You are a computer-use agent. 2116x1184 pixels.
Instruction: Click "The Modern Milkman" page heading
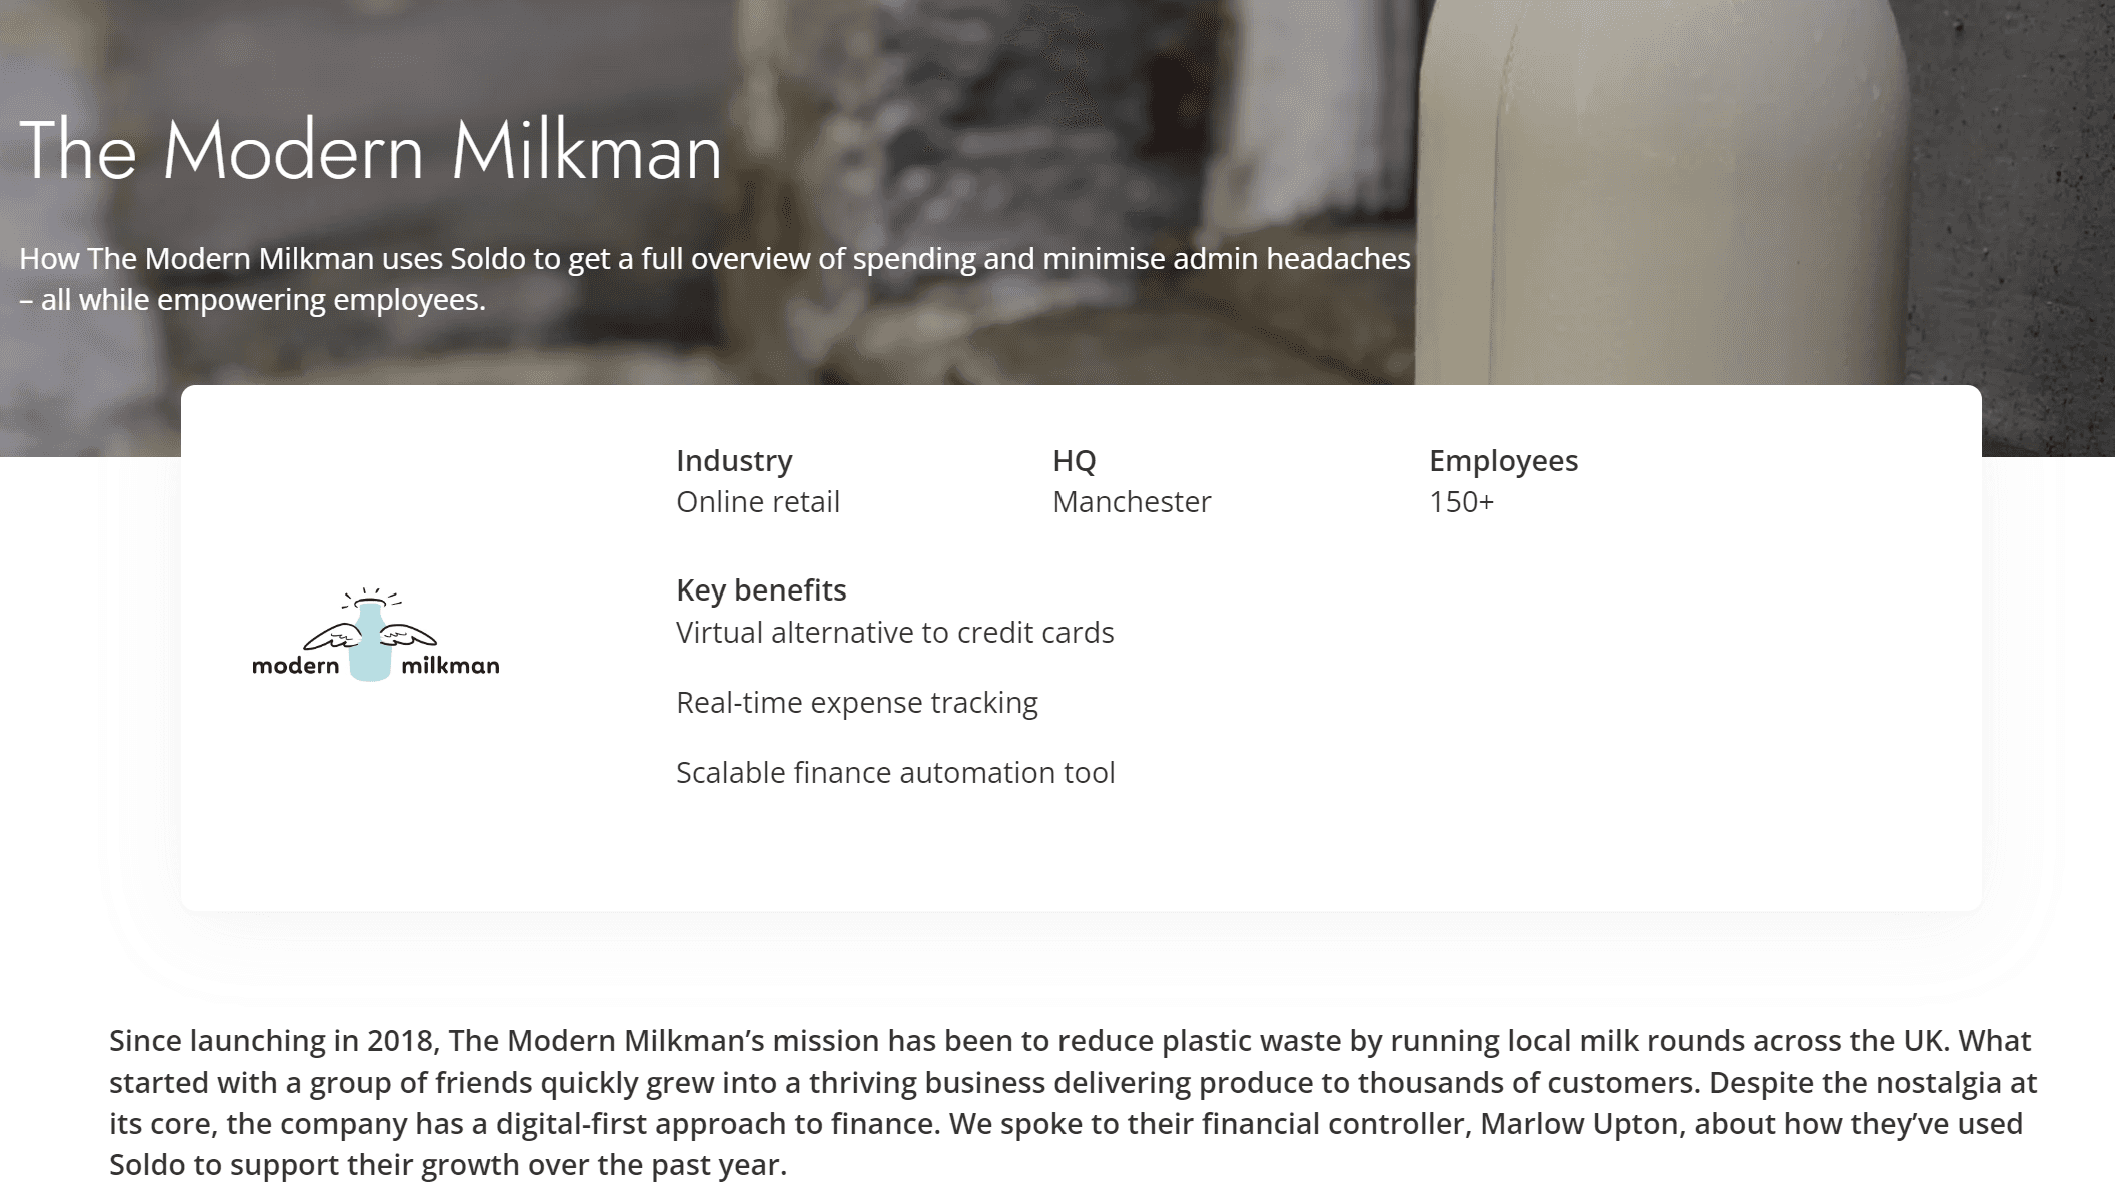click(370, 151)
